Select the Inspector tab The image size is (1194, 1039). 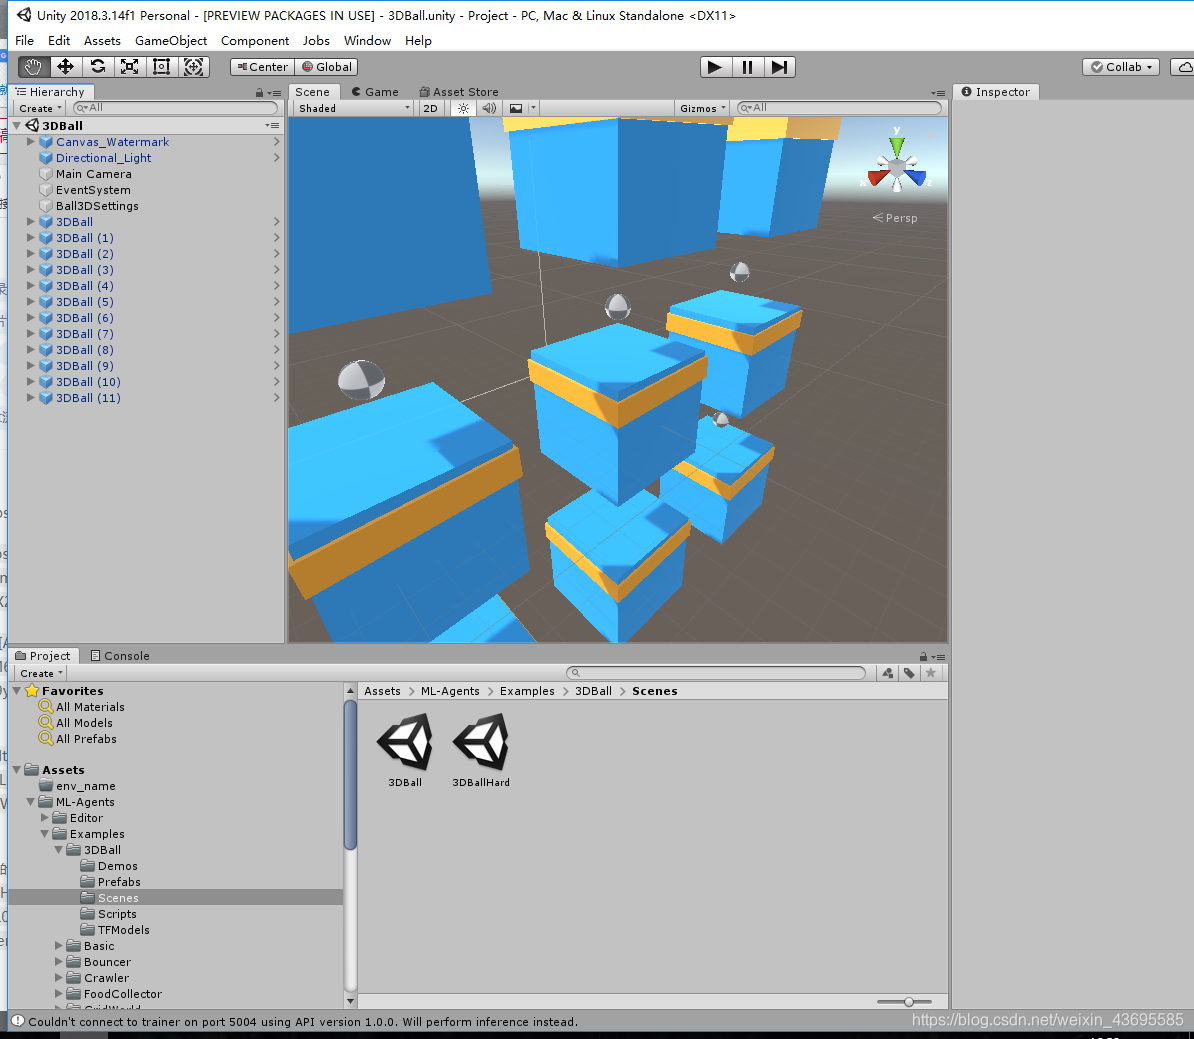[x=996, y=91]
